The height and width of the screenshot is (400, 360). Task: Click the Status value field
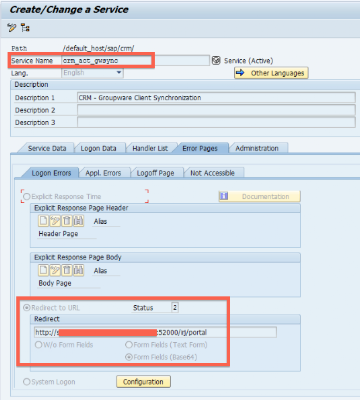(175, 307)
